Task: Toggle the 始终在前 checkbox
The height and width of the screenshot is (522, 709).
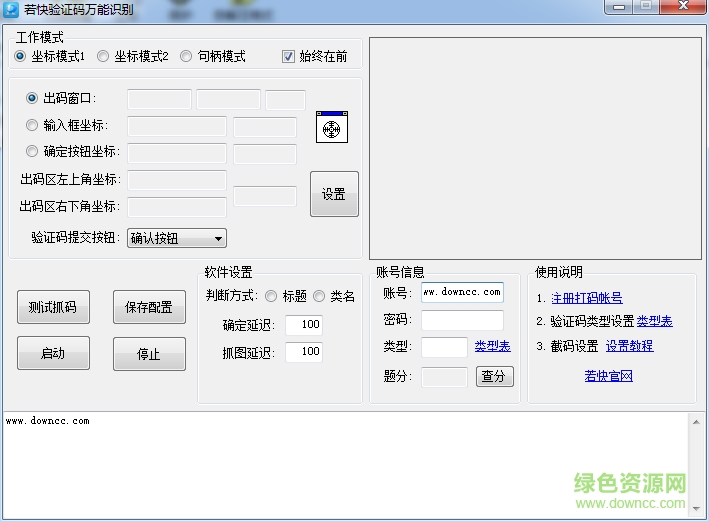Action: coord(288,57)
